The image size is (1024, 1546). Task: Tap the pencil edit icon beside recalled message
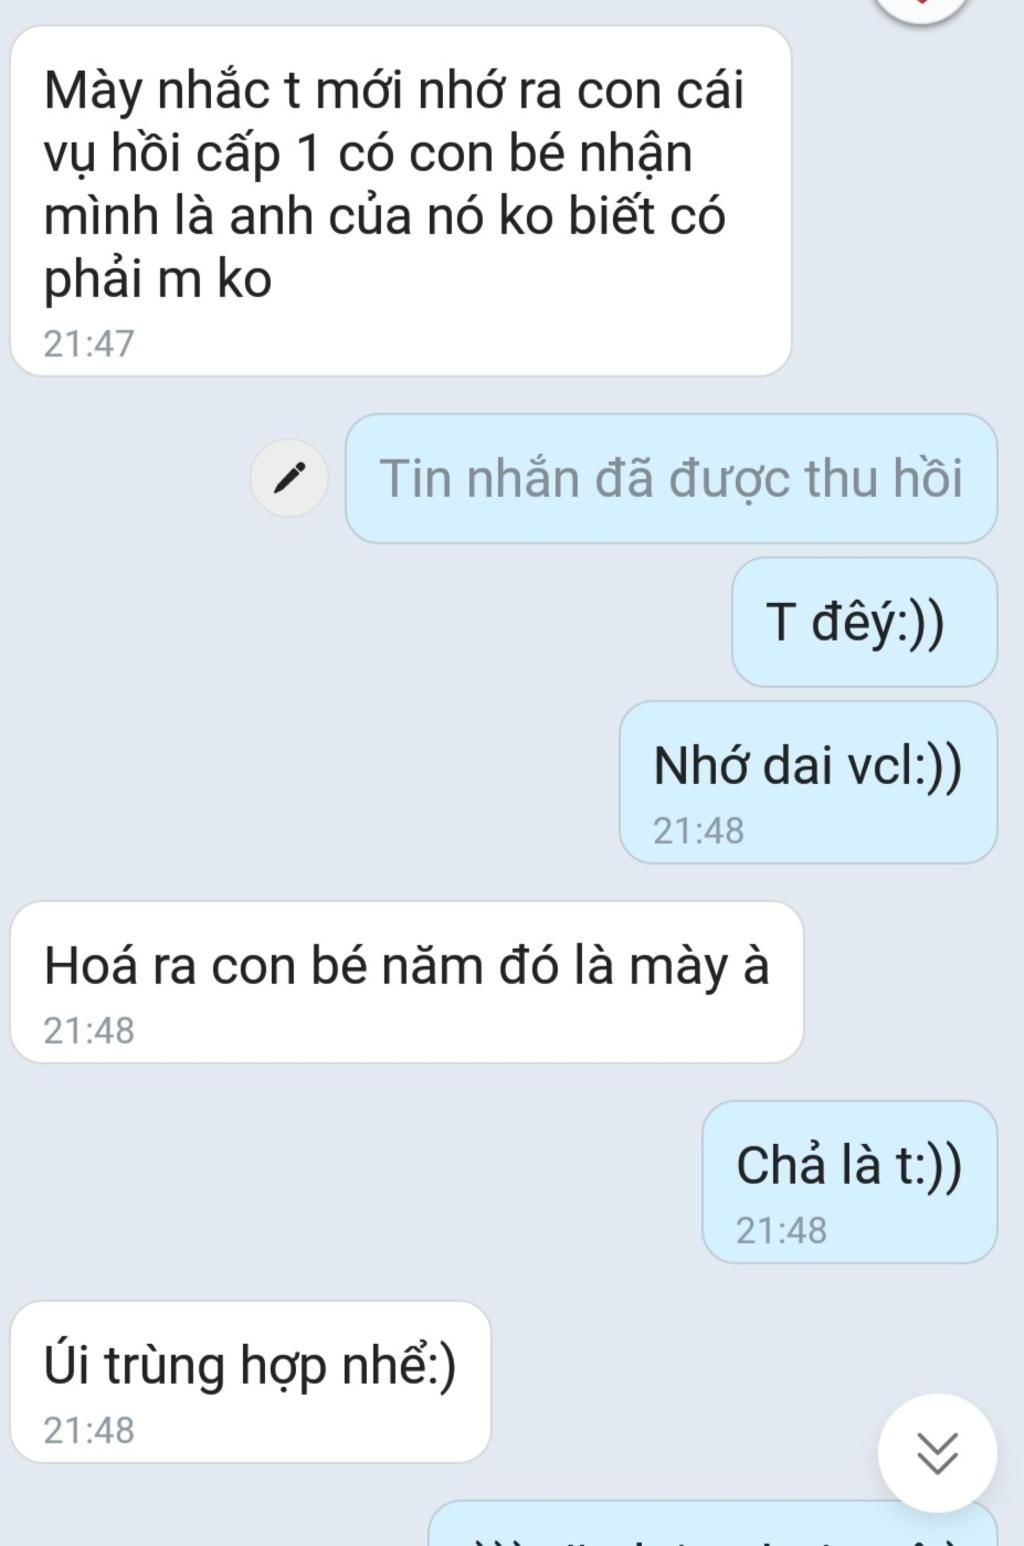coord(289,478)
